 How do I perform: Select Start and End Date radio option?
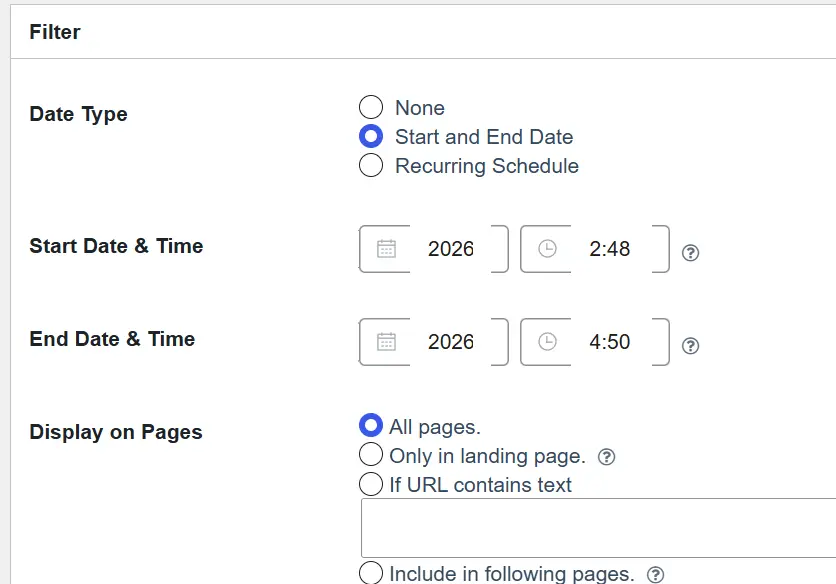(371, 136)
